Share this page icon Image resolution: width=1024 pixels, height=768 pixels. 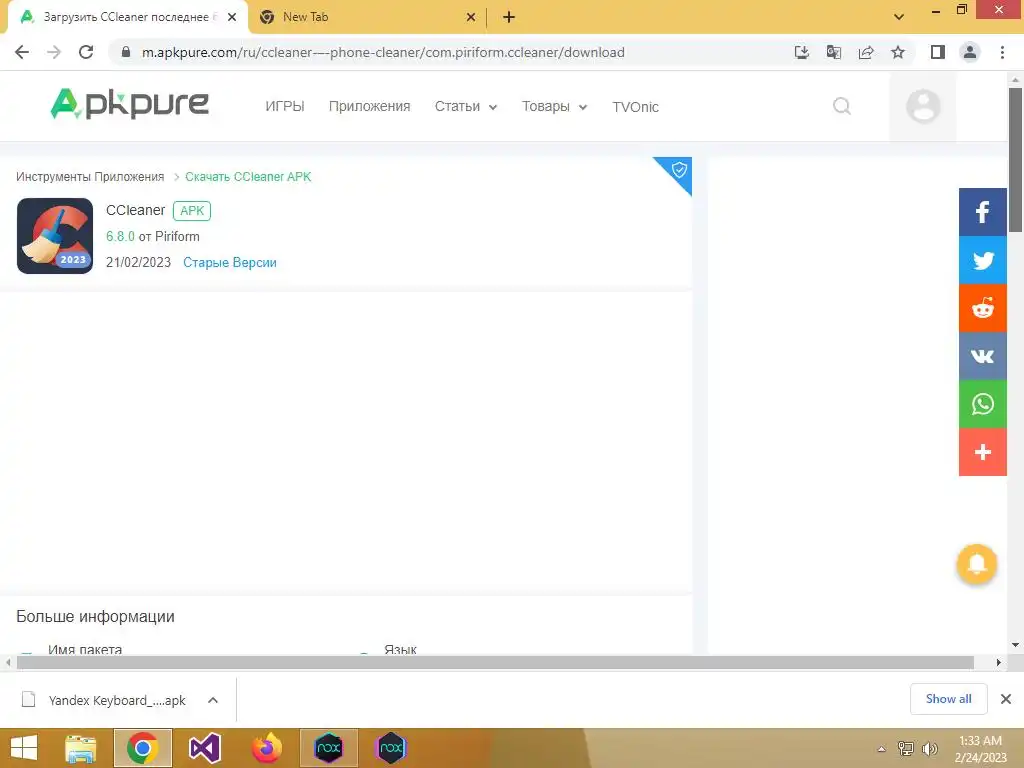866,52
